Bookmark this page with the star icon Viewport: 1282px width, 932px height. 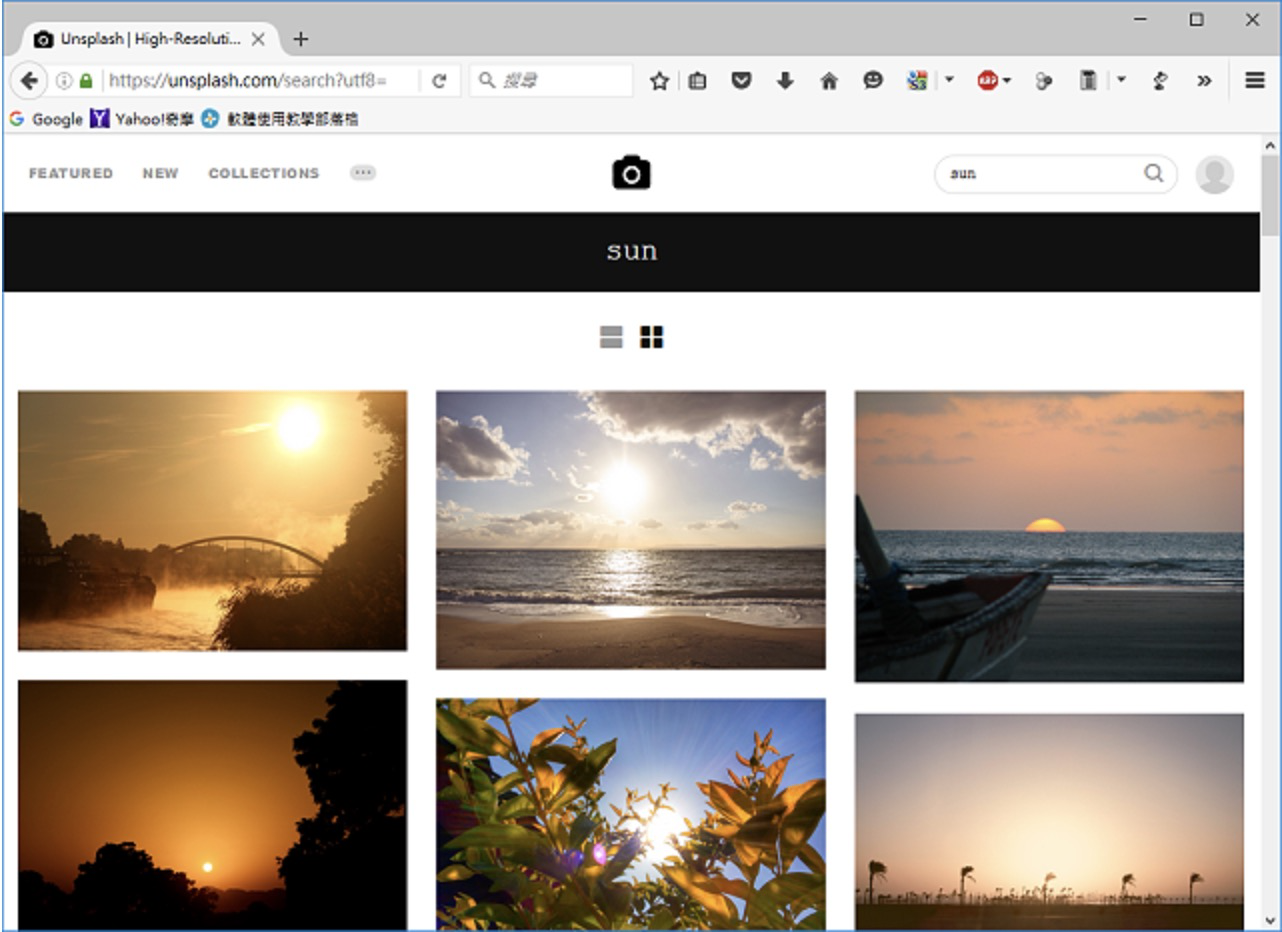(x=659, y=81)
